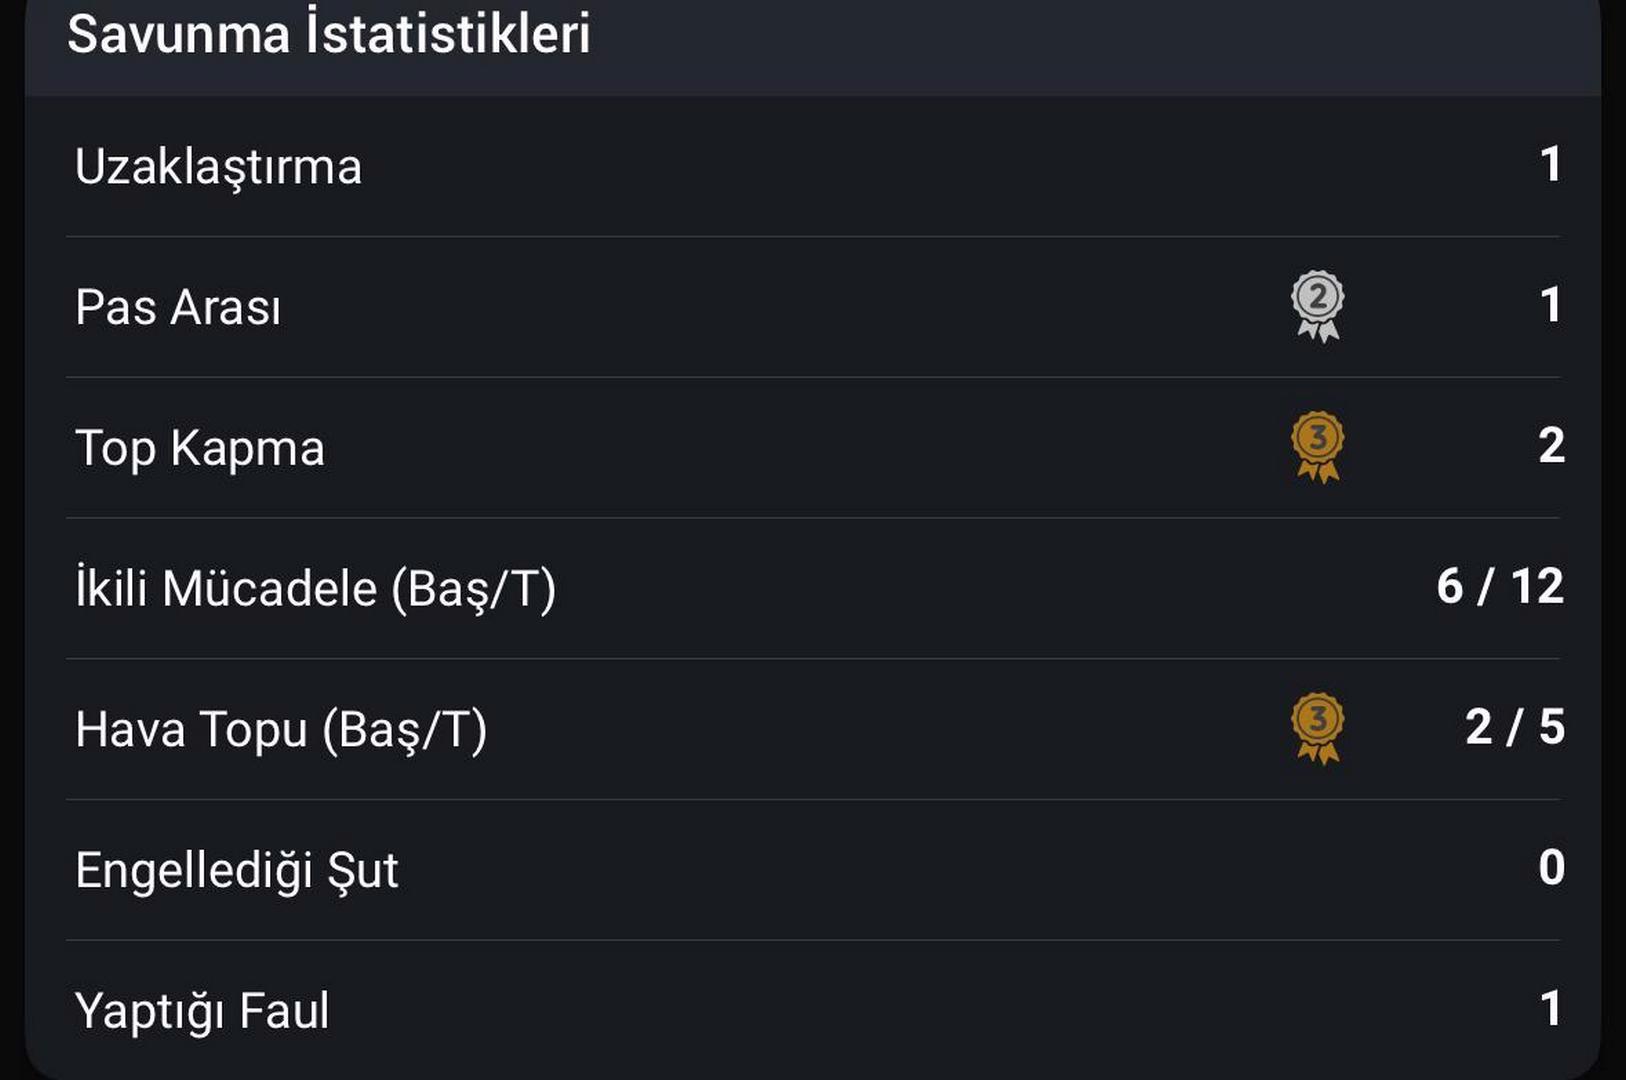Tap the bronze rank-3 badge beside Top Kapma
Viewport: 1626px width, 1080px height.
point(1318,447)
